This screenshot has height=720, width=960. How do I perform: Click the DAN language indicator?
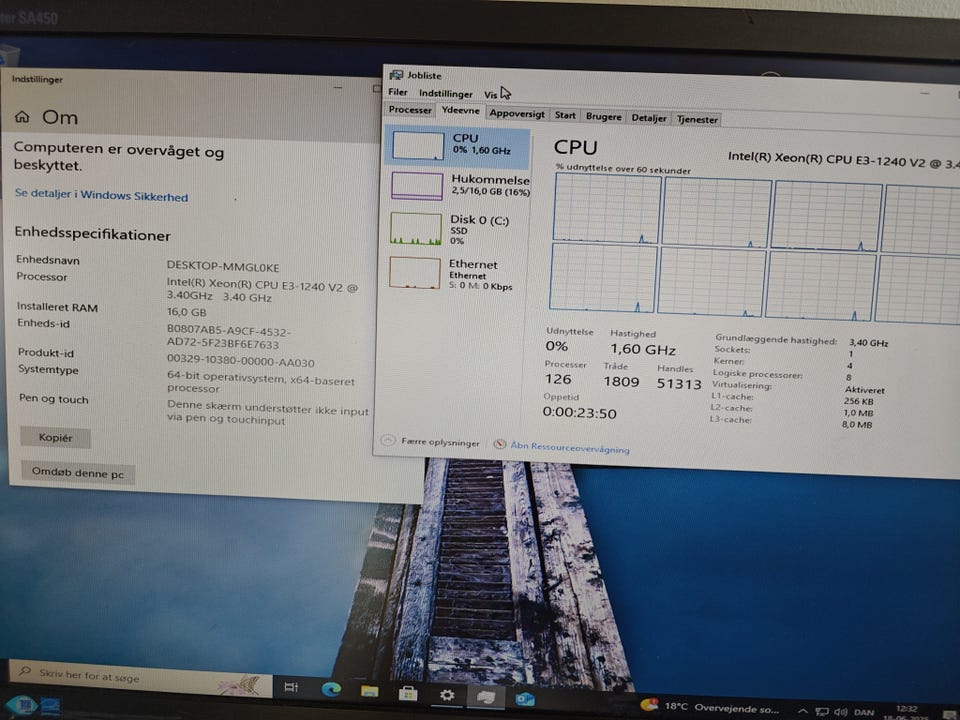click(x=863, y=713)
